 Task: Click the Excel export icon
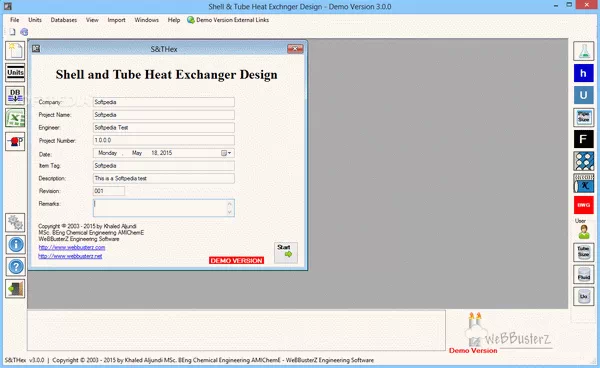[15, 118]
